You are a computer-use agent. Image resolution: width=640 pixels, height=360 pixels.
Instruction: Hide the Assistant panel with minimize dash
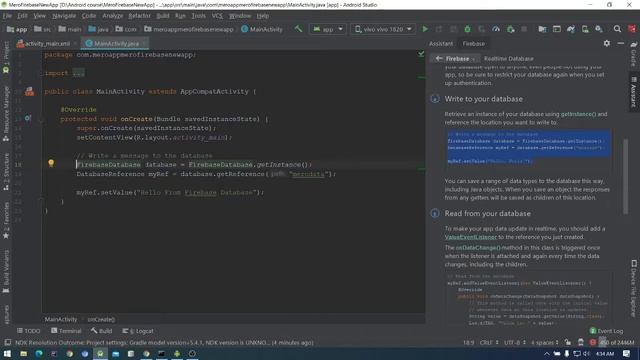620,43
